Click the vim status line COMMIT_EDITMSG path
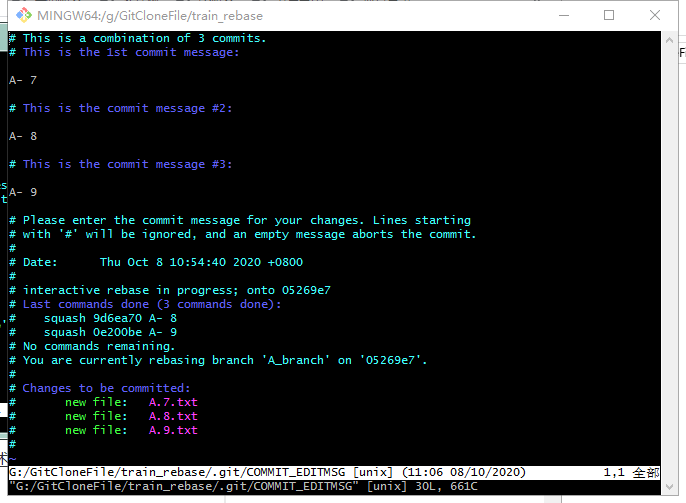This screenshot has height=503, width=686. coord(177,472)
